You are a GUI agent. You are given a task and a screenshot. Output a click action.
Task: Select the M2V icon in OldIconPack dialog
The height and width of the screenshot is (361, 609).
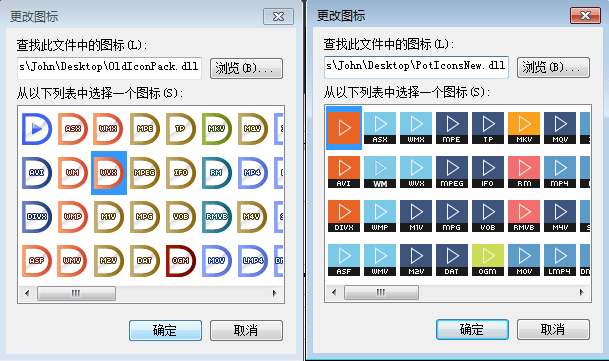[x=108, y=260]
